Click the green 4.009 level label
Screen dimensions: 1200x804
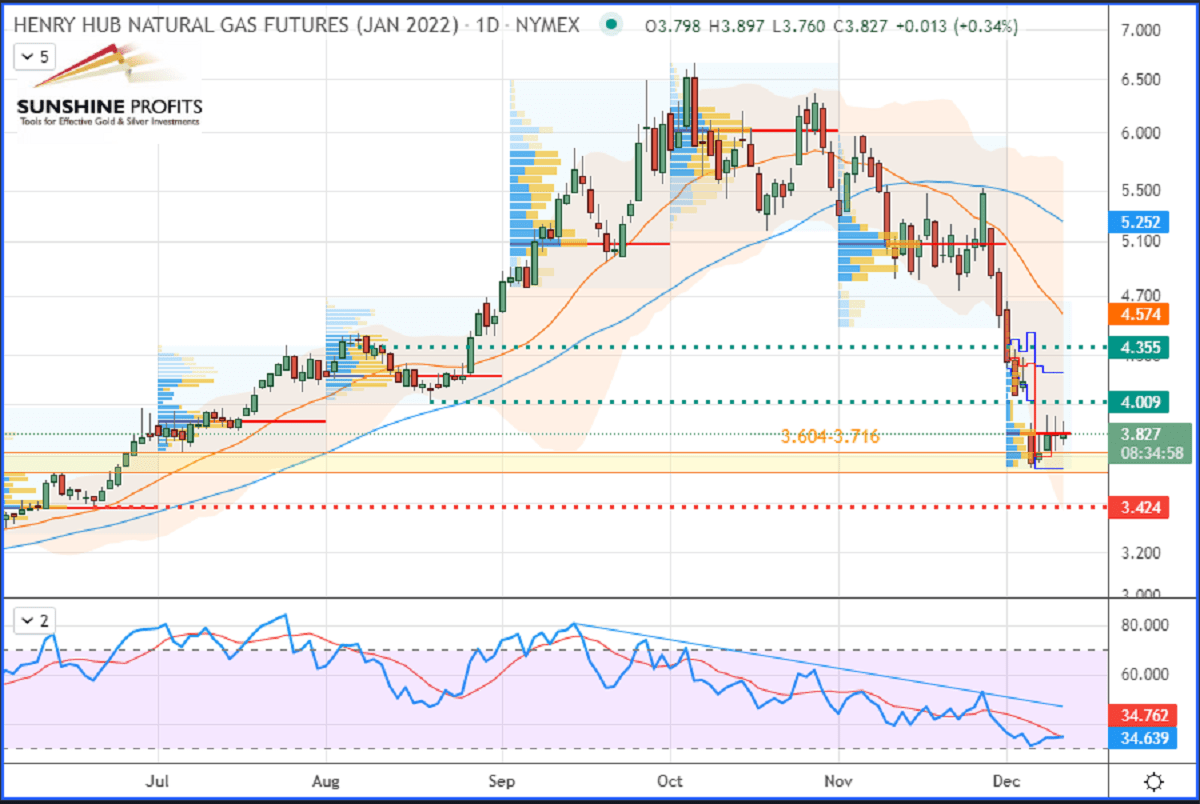click(x=1140, y=404)
